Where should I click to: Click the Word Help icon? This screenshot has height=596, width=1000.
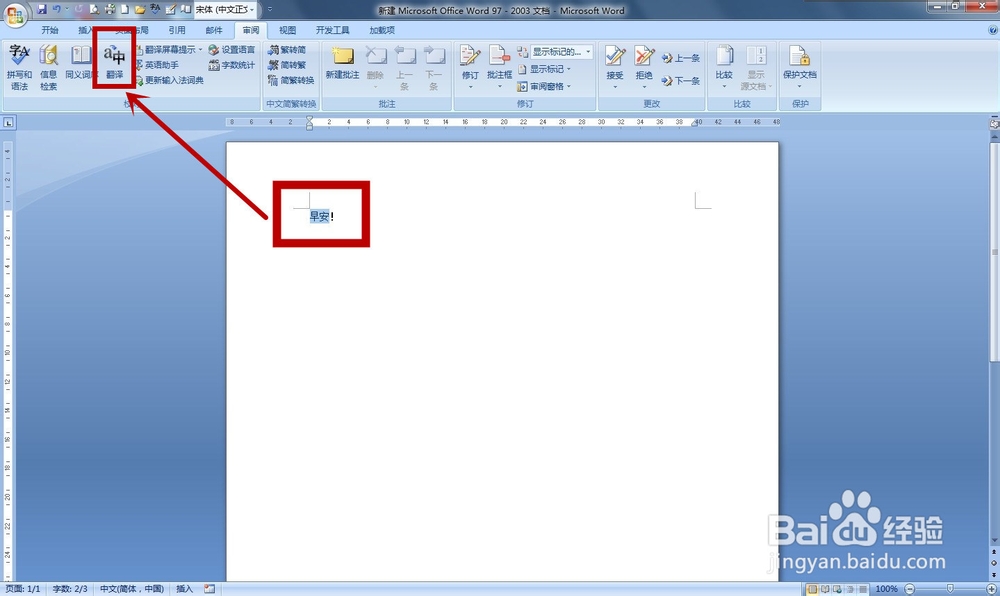point(992,30)
